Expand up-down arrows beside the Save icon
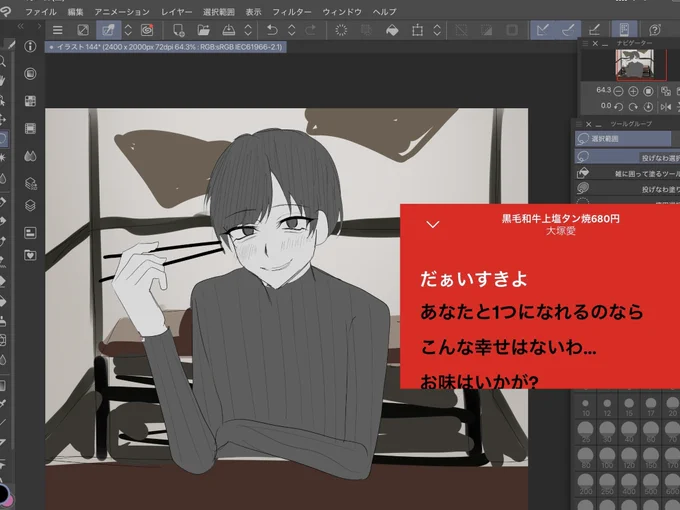The image size is (680, 510). (248, 30)
